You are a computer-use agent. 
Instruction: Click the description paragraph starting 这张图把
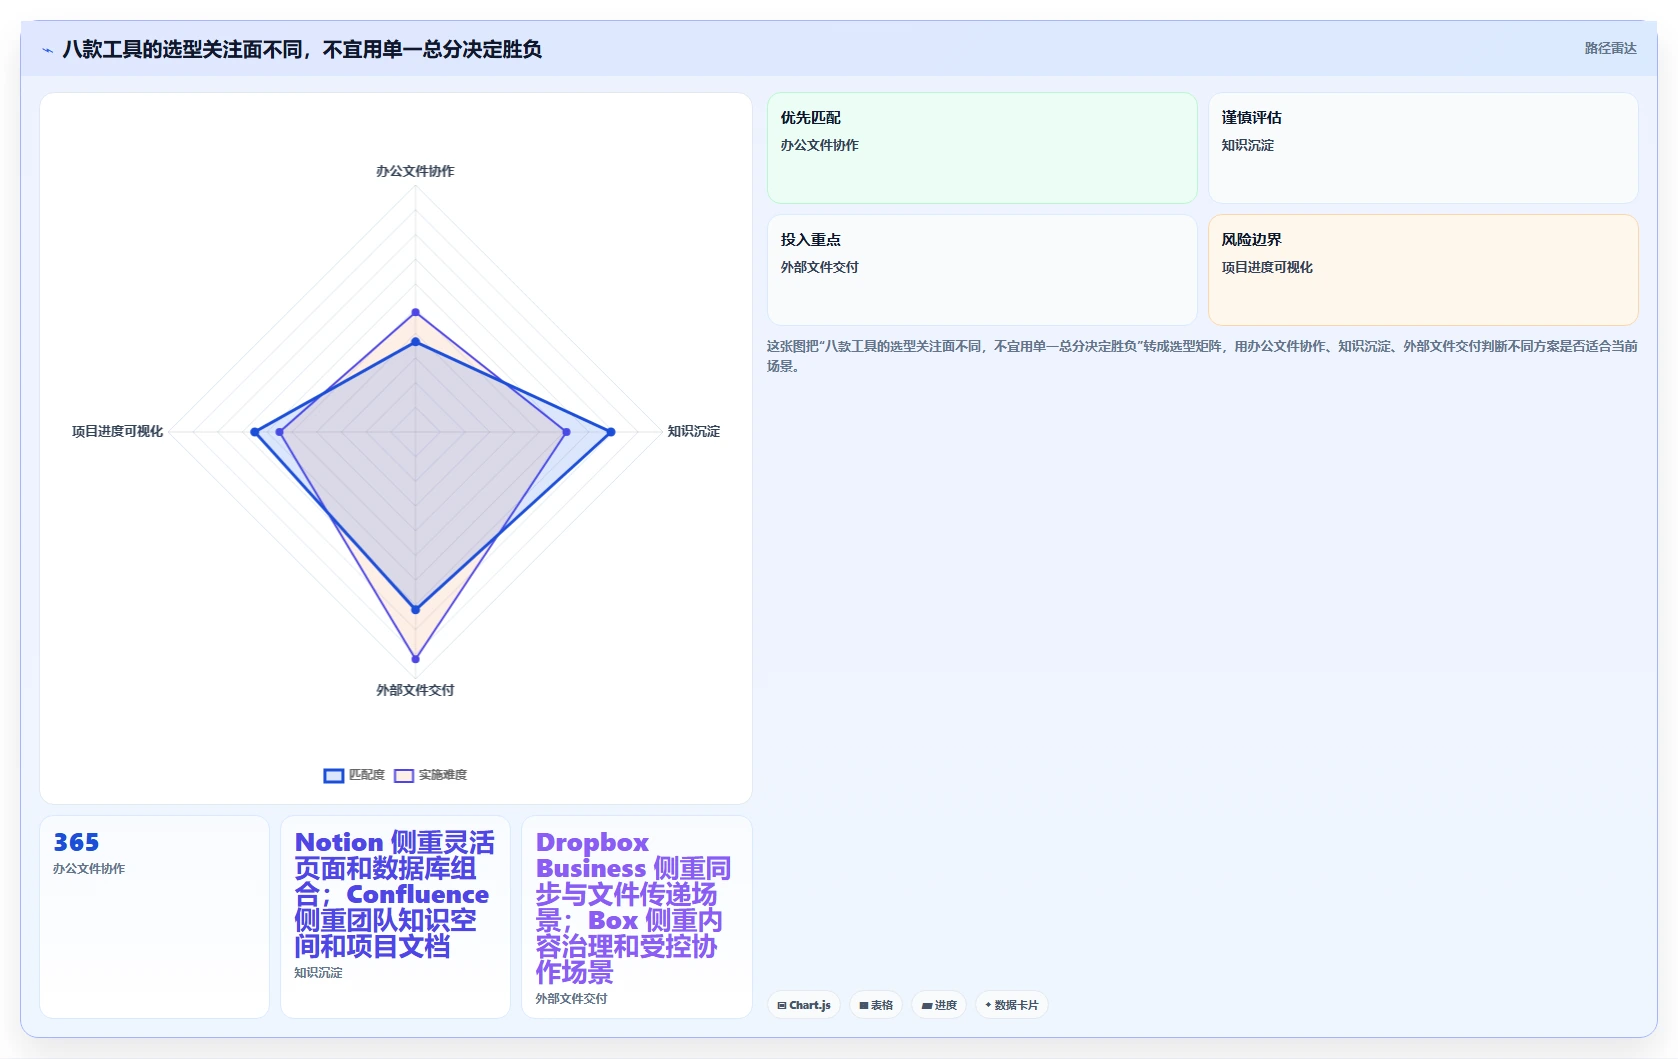tap(1202, 356)
